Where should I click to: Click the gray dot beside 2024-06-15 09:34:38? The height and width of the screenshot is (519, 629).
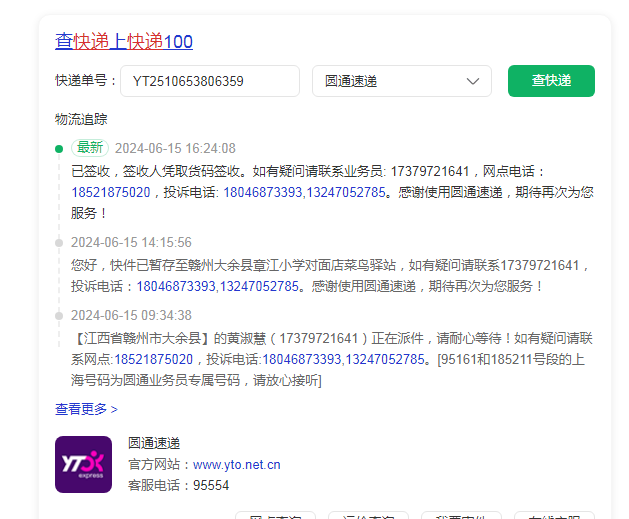coord(59,316)
